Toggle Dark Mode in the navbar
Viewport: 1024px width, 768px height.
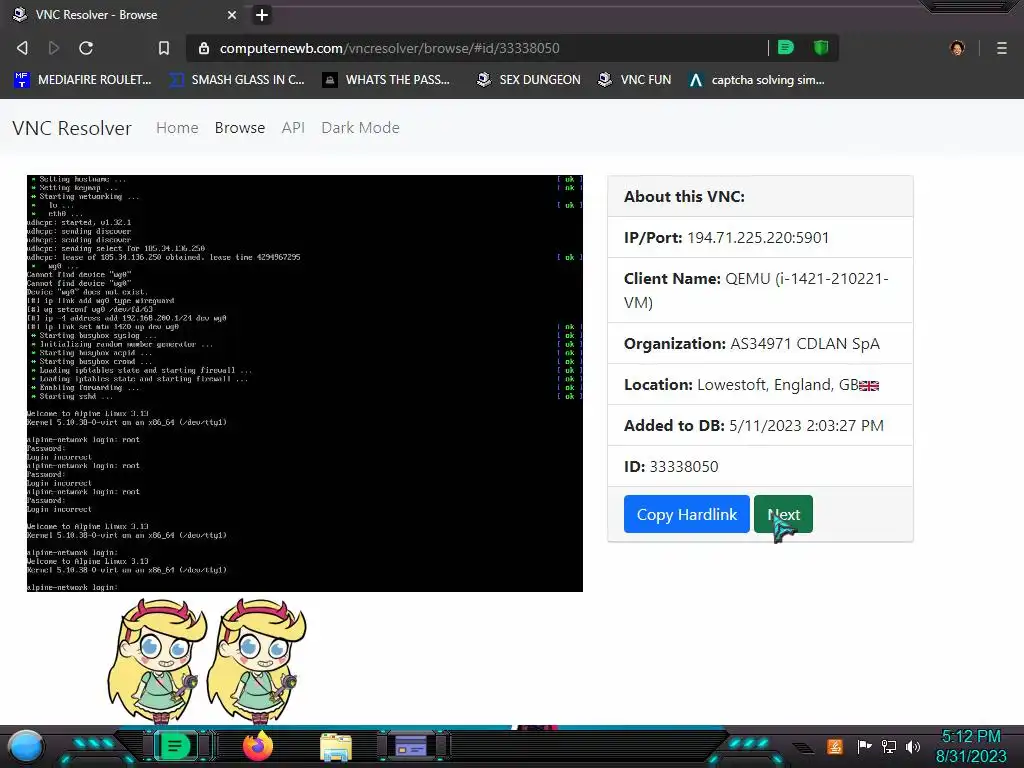(360, 128)
